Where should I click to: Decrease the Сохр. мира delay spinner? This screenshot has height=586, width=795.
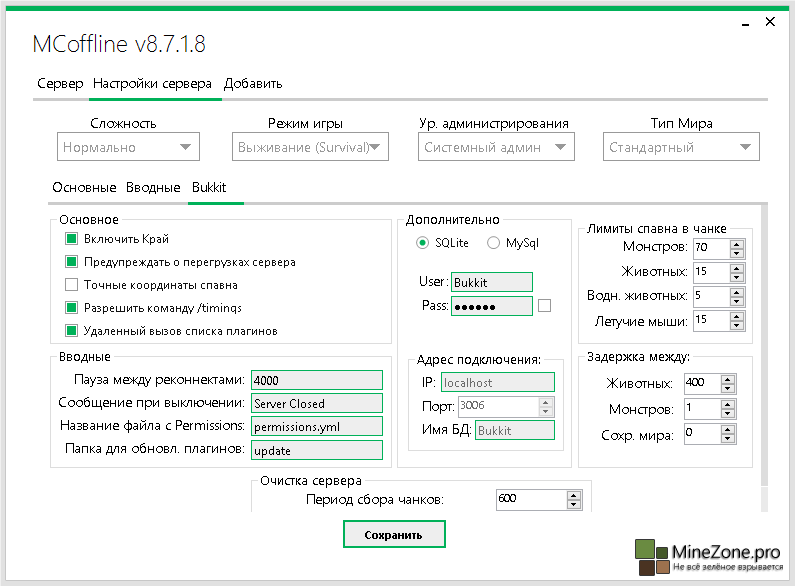click(729, 438)
